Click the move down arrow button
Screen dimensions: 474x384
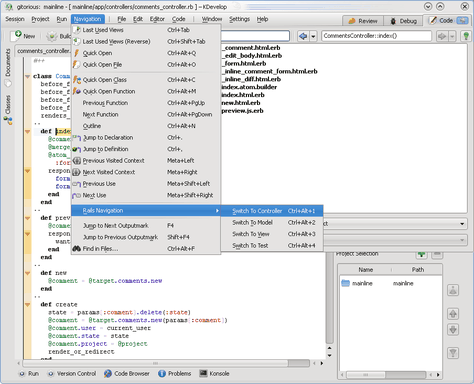click(453, 330)
